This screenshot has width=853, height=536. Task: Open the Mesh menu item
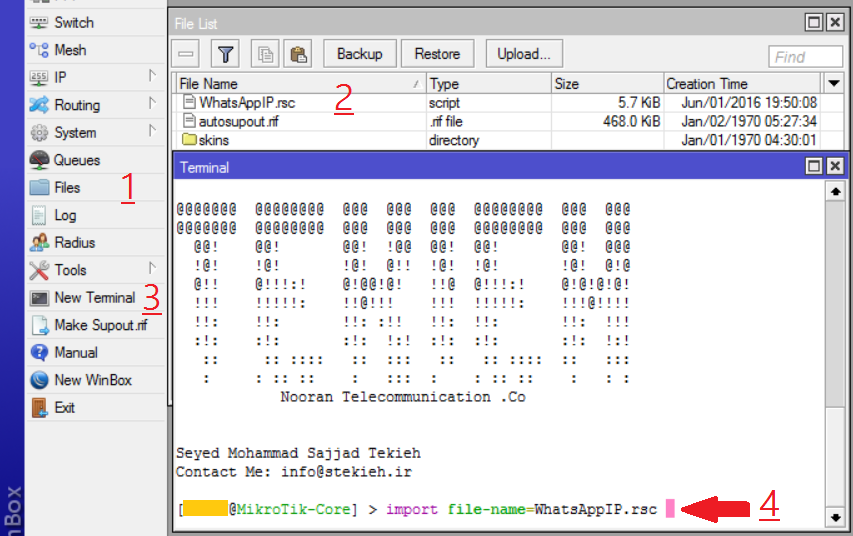point(95,50)
